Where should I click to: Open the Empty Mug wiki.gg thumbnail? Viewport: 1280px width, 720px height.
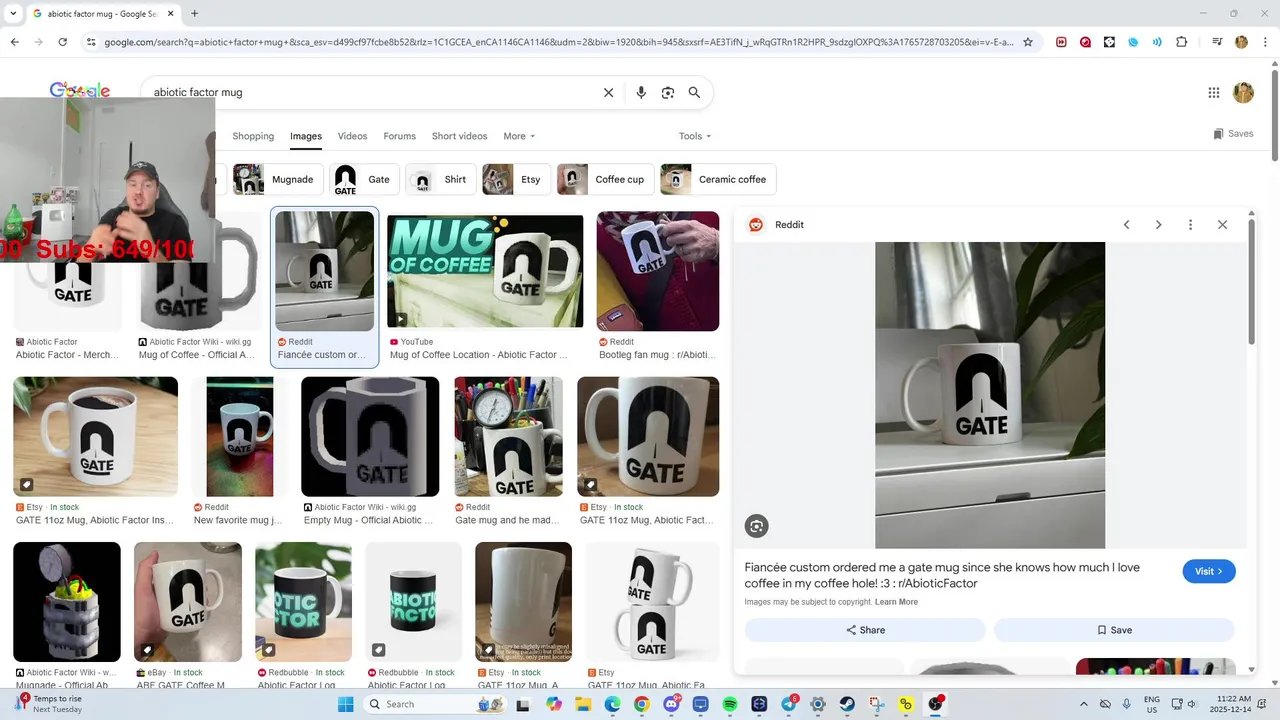pos(370,437)
